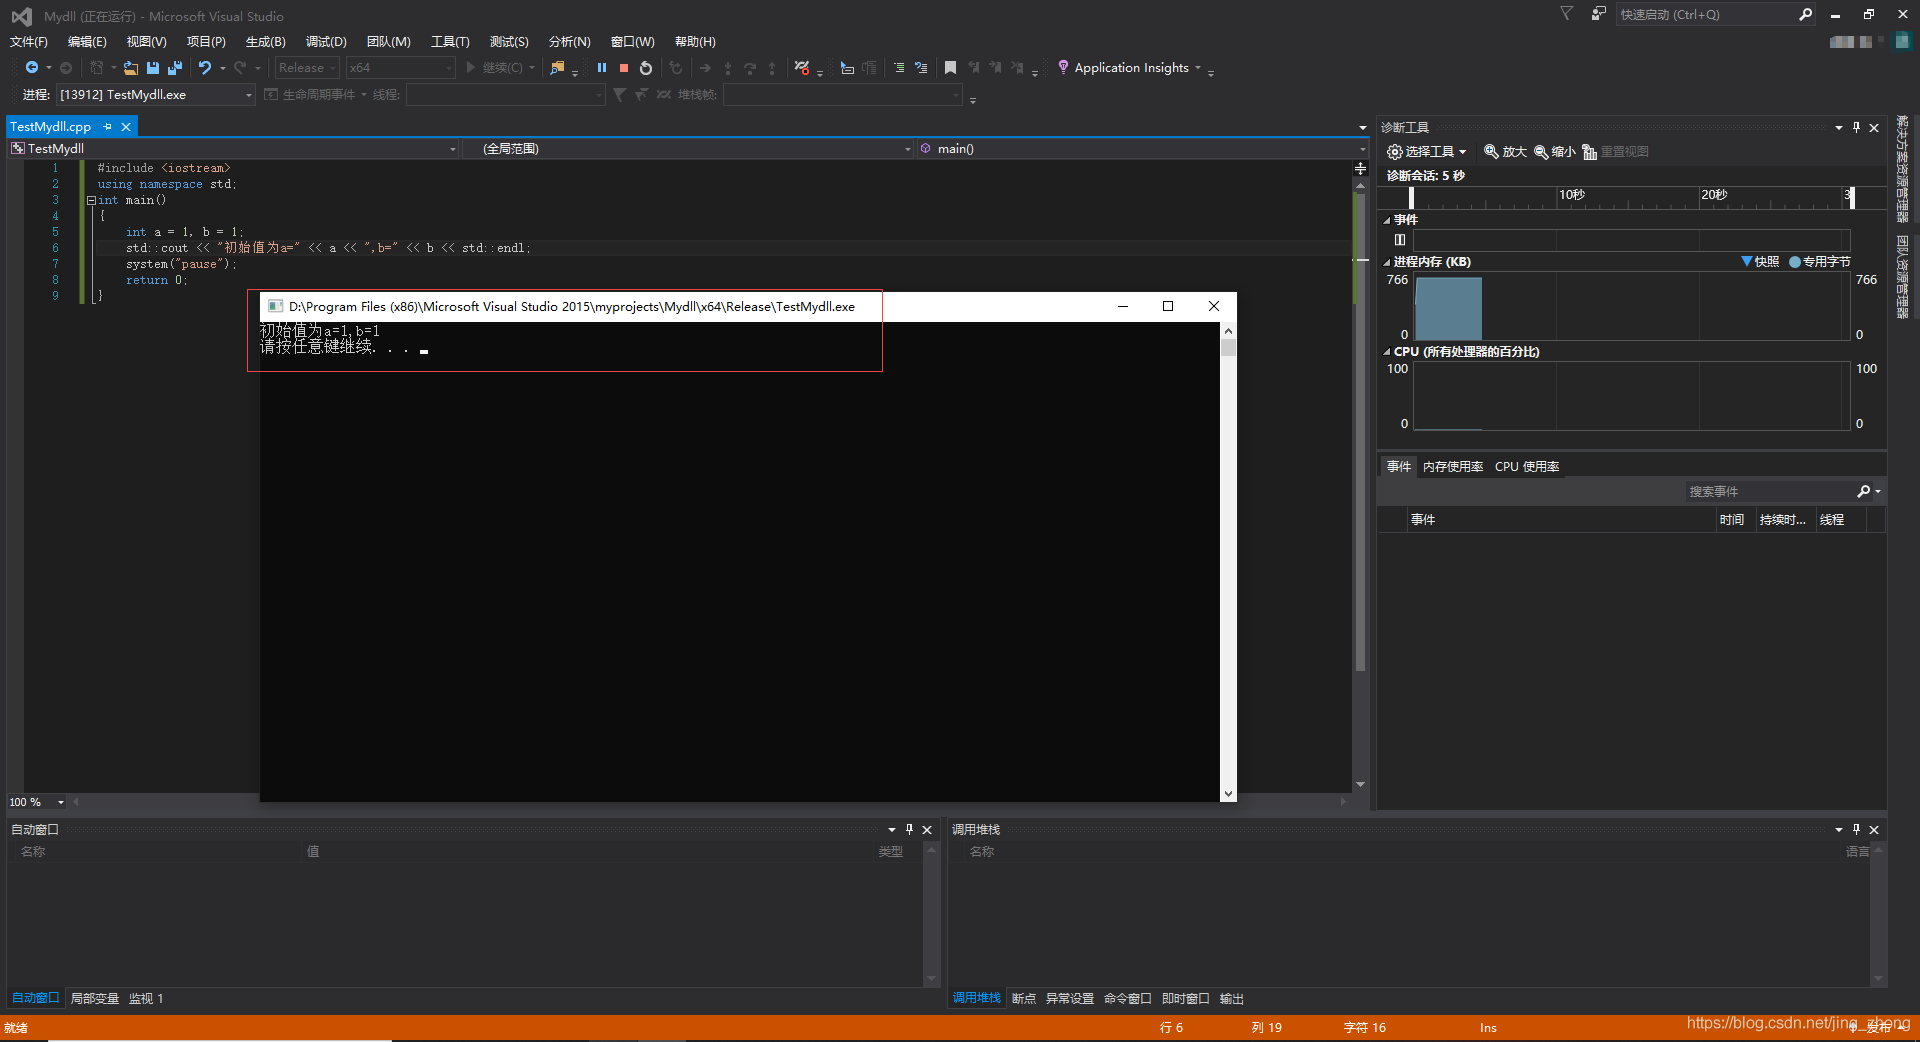Stop debugging with the red square icon
This screenshot has height=1042, width=1920.
624,68
